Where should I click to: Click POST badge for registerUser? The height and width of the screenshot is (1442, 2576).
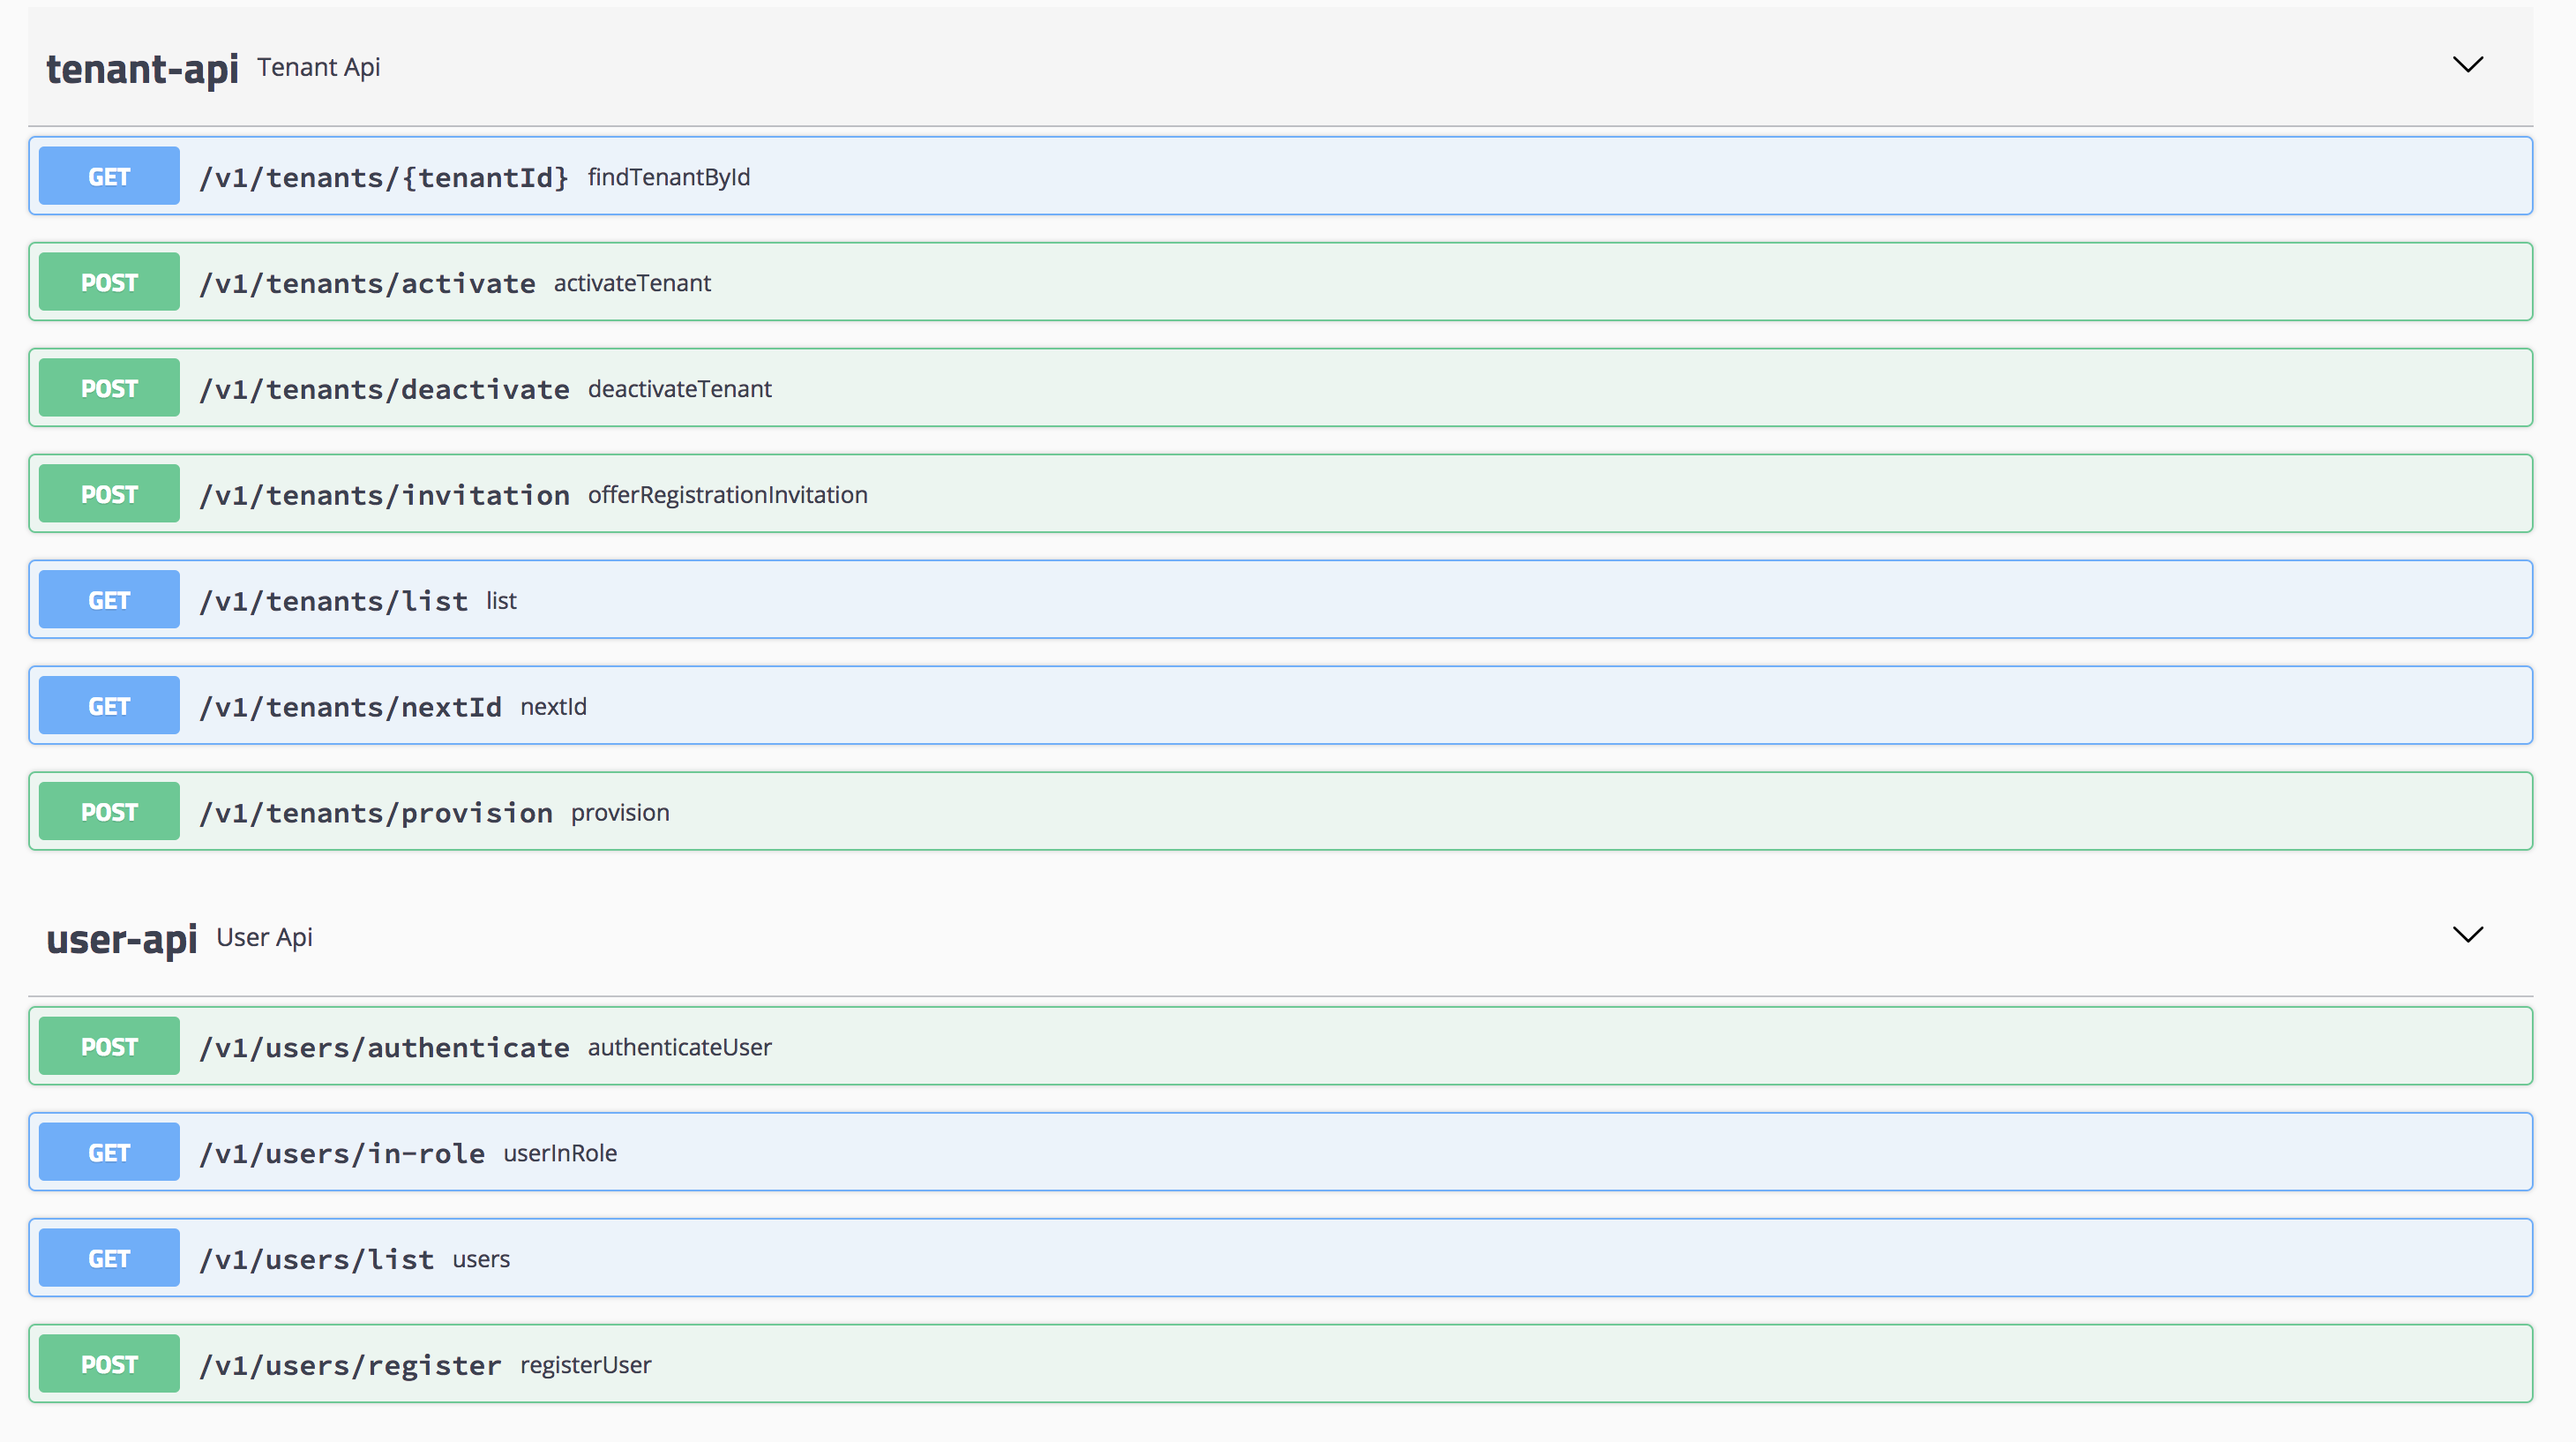pos(109,1365)
